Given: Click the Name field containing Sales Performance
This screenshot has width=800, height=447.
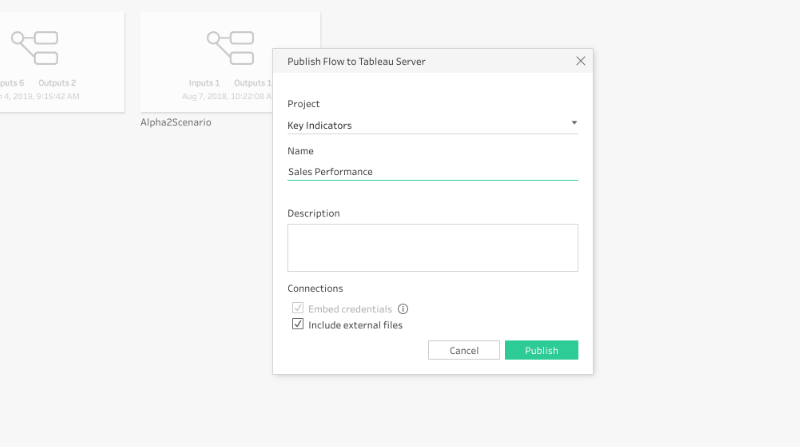Looking at the screenshot, I should (430, 171).
